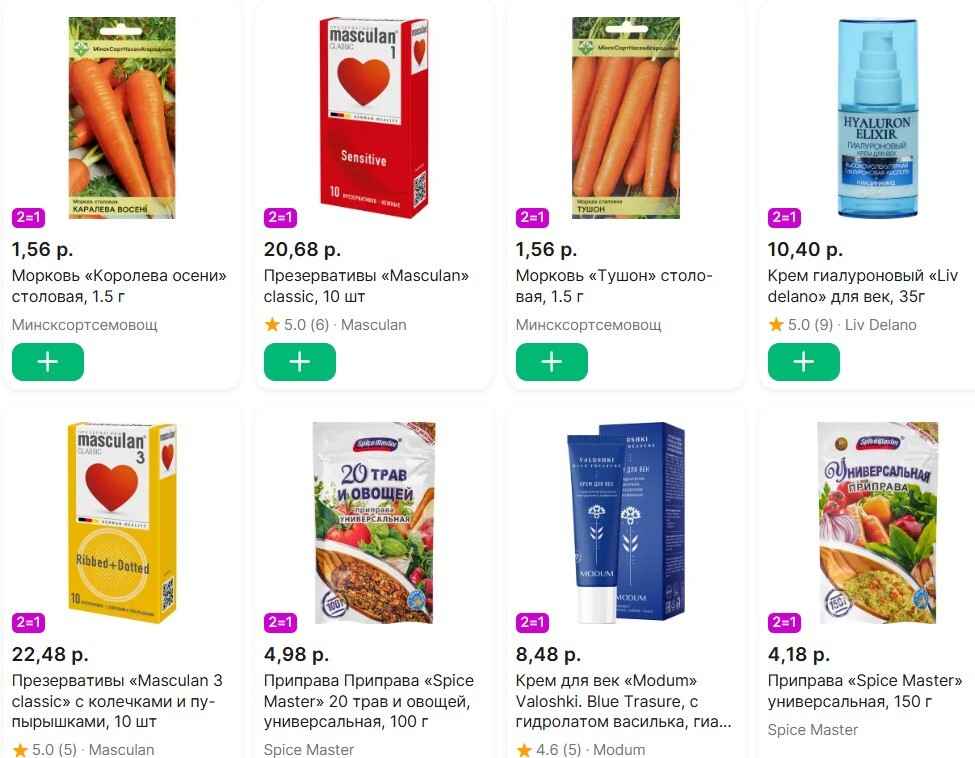Viewport: 975px width, 758px height.
Task: Open Приправа «Spice Master» универсальная, 150 г
Action: [x=865, y=691]
